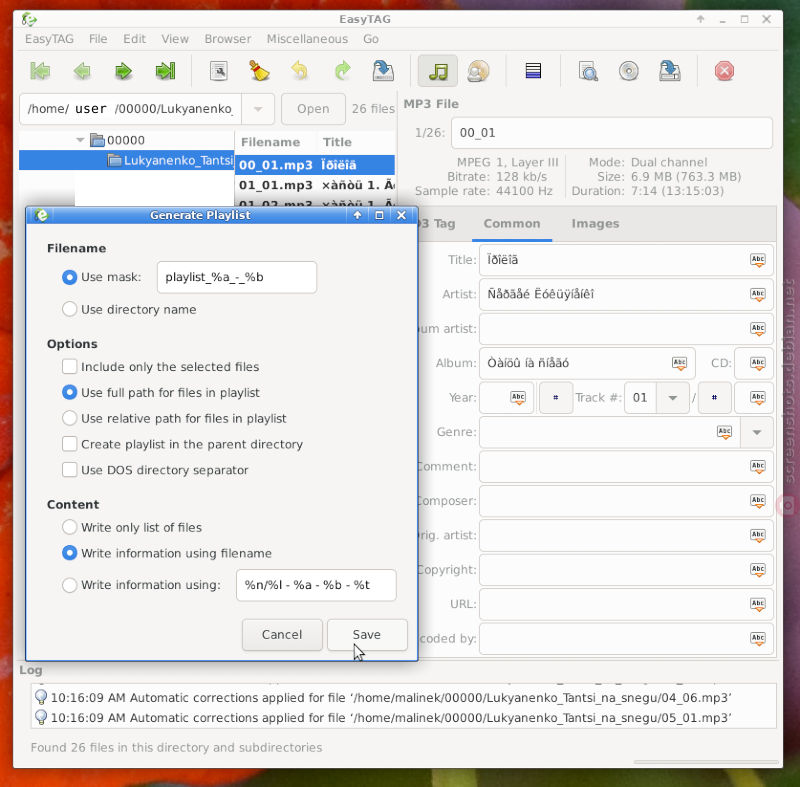Open the Genre dropdown arrow
Image resolution: width=800 pixels, height=787 pixels.
757,432
